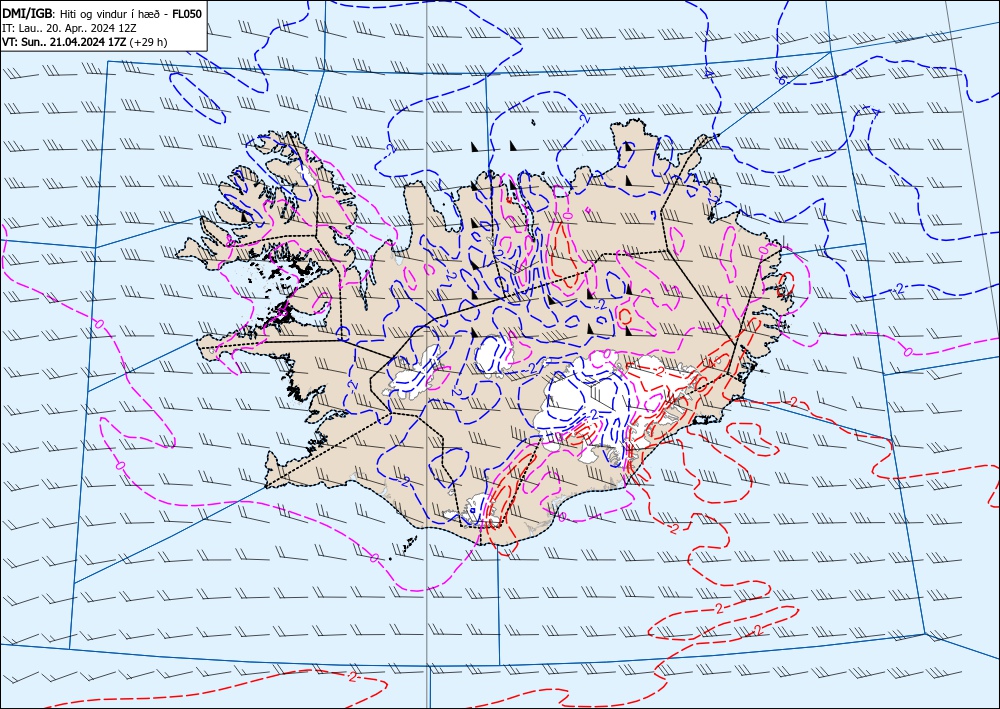Viewport: 1000px width, 709px height.
Task: Click the FL050 flight level label
Action: 187,13
